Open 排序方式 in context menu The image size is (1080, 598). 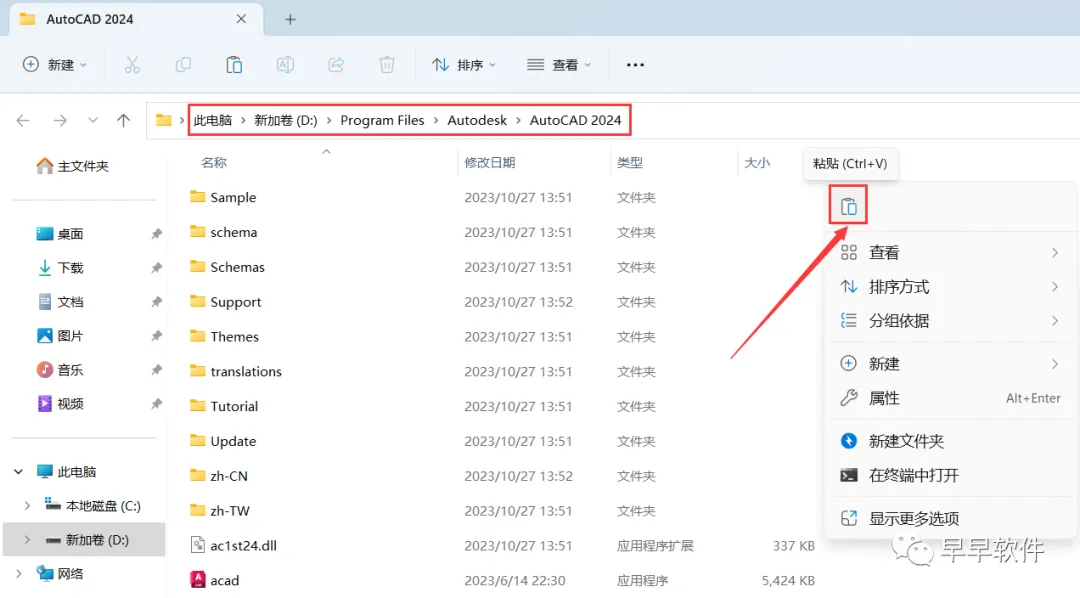pyautogui.click(x=951, y=287)
